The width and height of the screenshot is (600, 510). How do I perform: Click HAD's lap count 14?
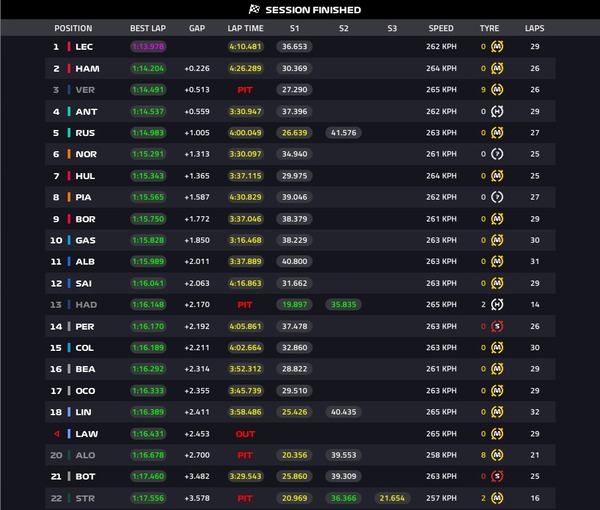pos(535,305)
